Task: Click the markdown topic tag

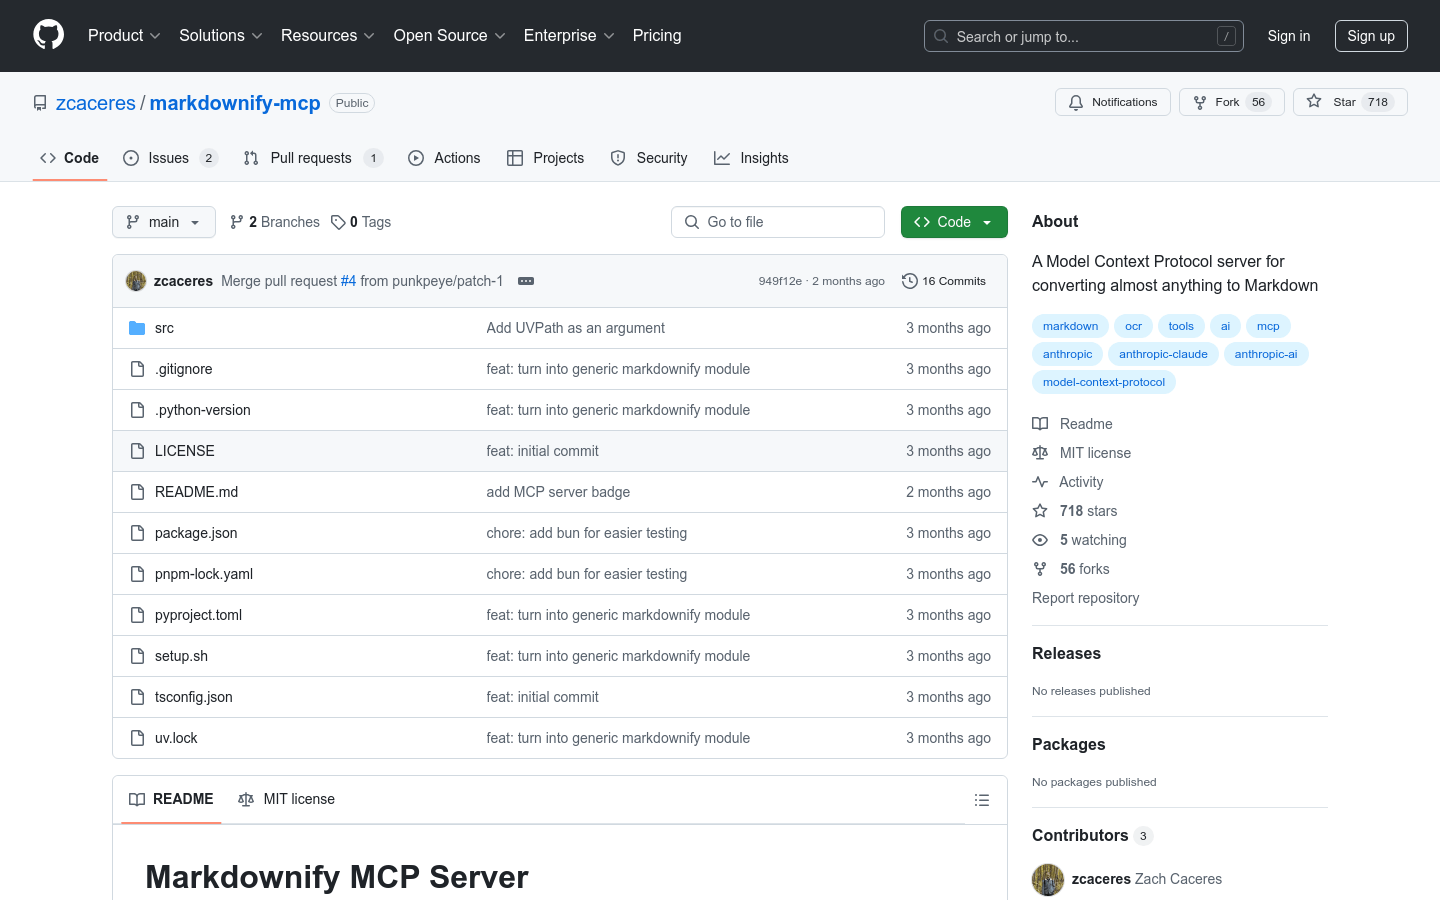Action: click(1070, 326)
